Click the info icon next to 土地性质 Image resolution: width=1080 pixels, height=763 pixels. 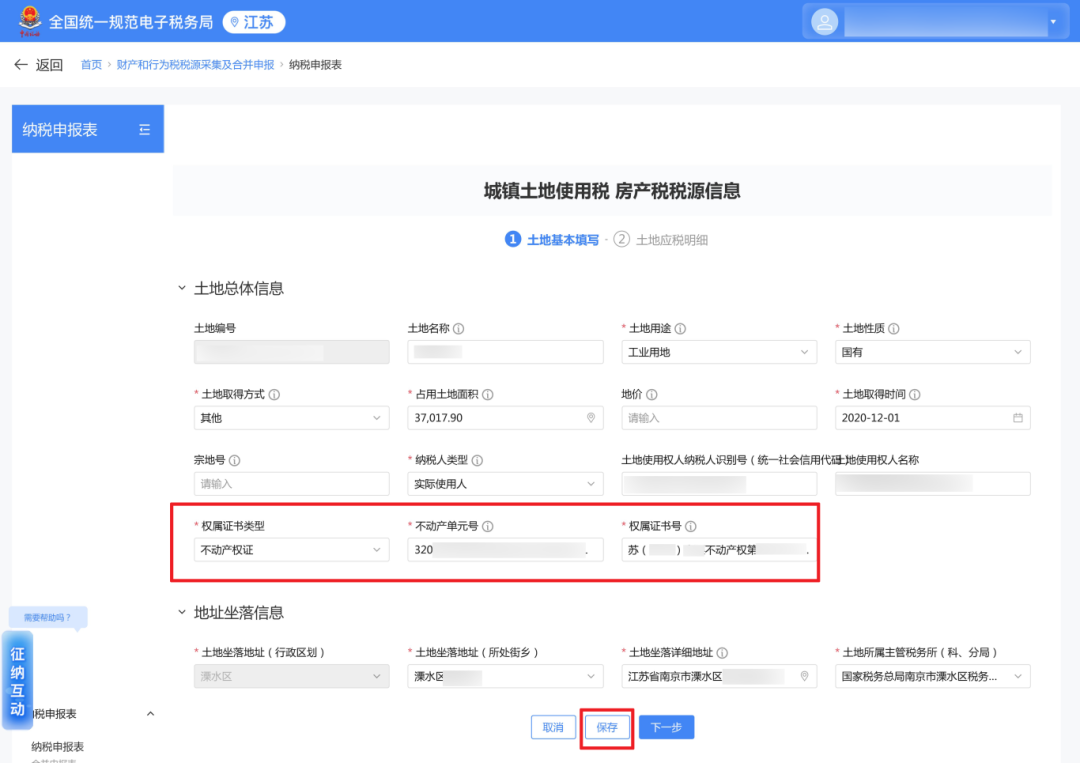pos(894,328)
